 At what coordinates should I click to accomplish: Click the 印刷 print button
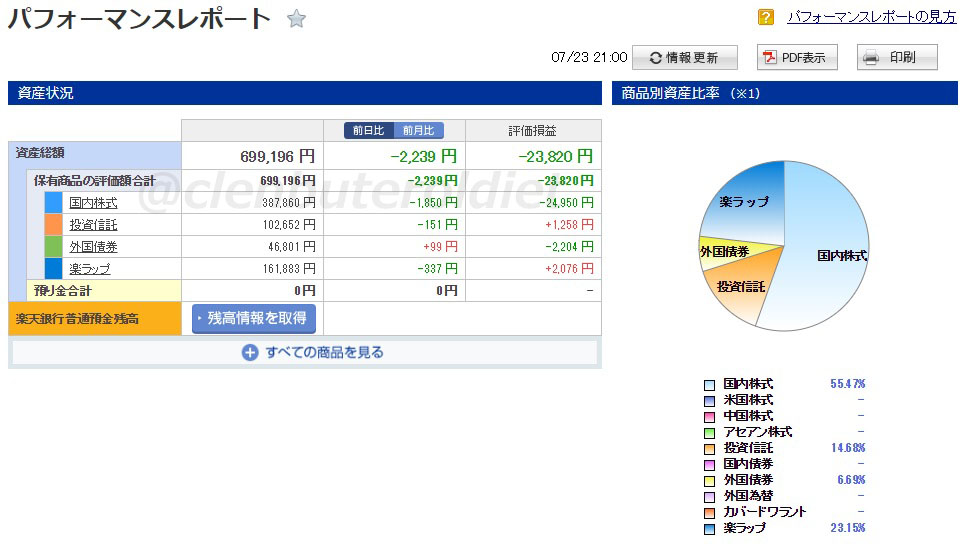(x=897, y=57)
